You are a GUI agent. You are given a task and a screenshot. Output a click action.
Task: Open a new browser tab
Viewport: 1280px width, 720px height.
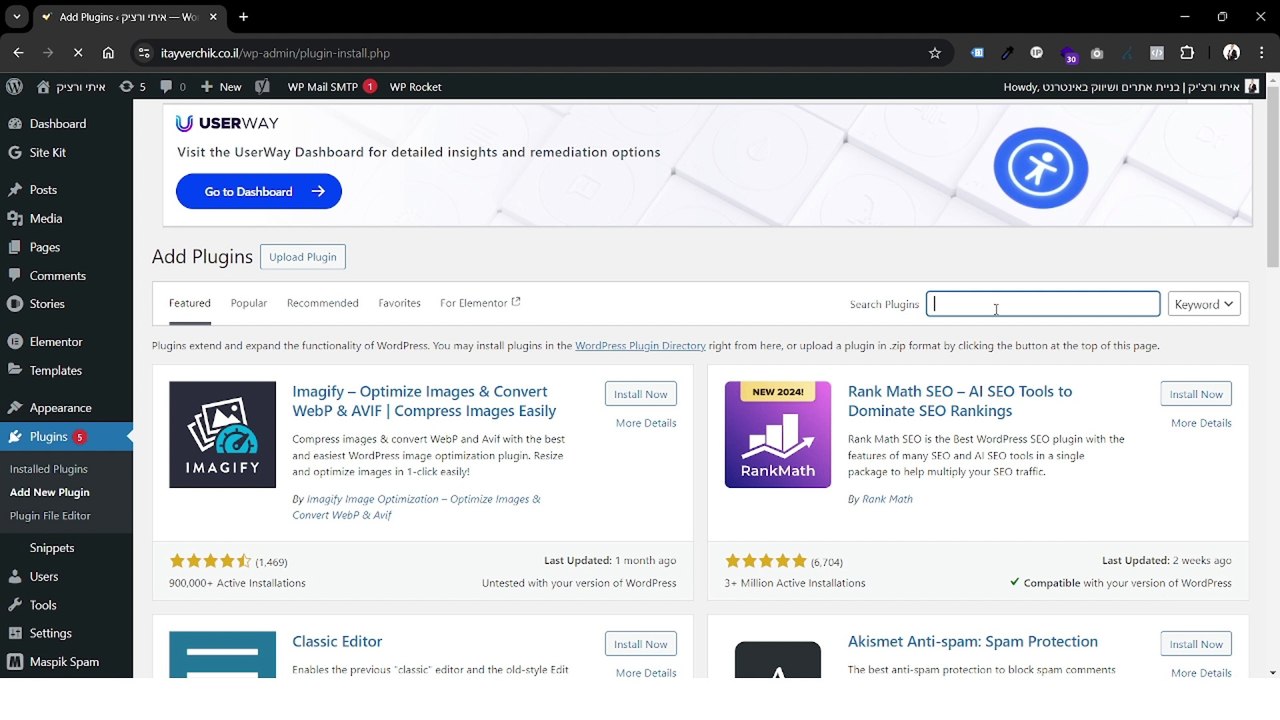click(243, 17)
